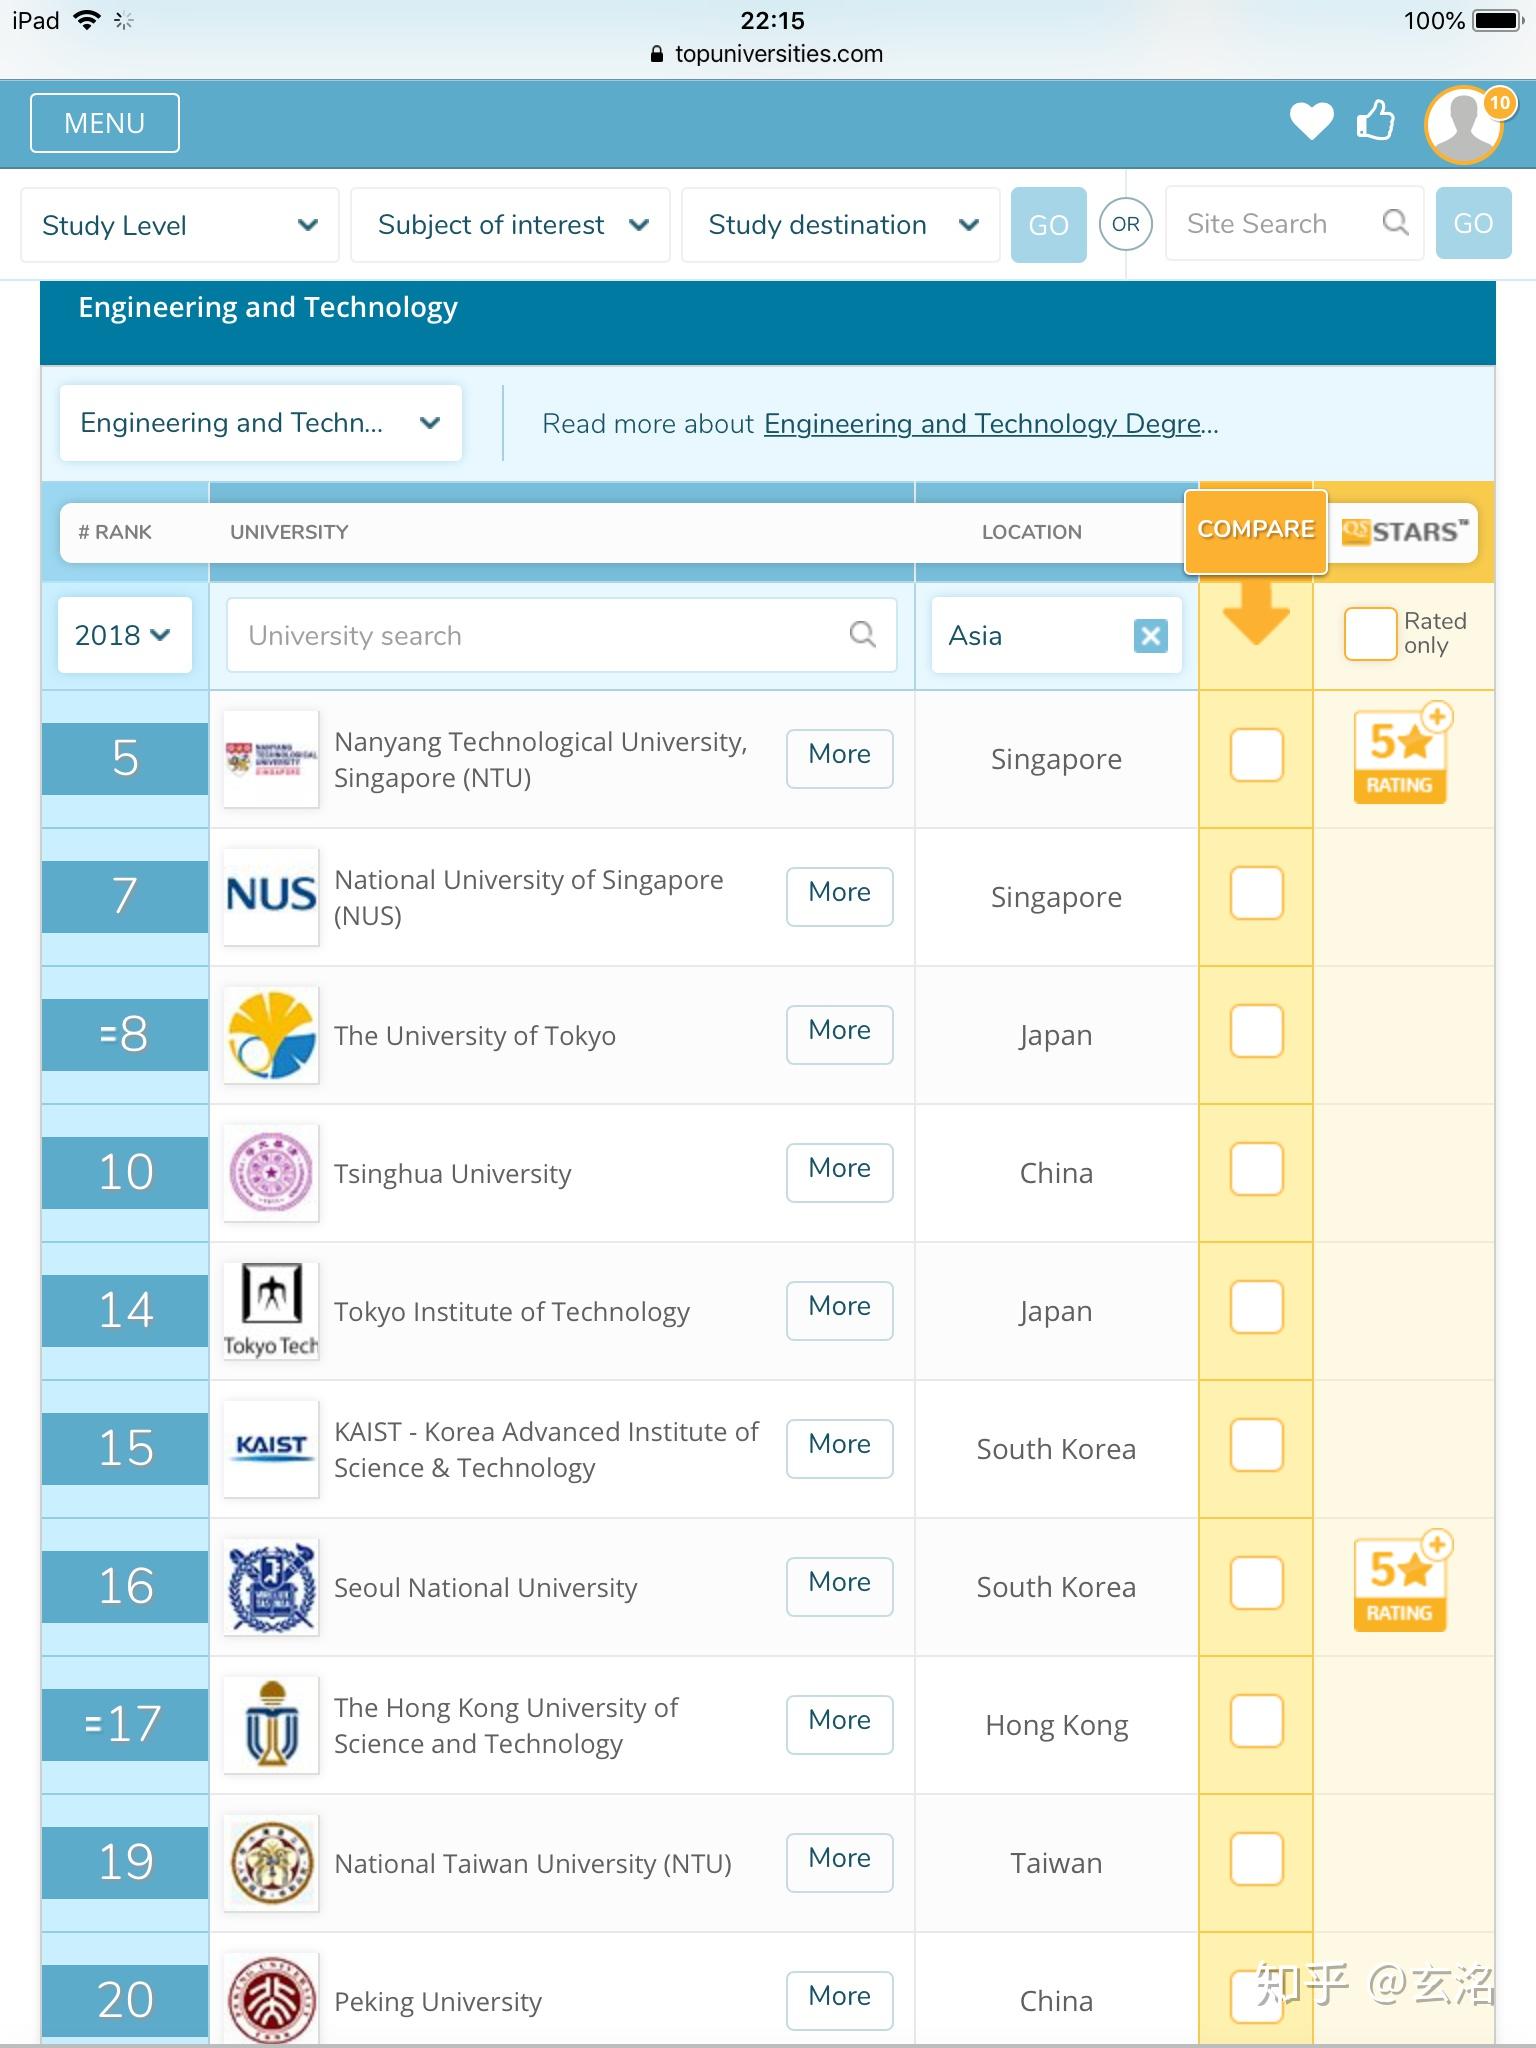Open the Seoul National University logo

point(271,1587)
